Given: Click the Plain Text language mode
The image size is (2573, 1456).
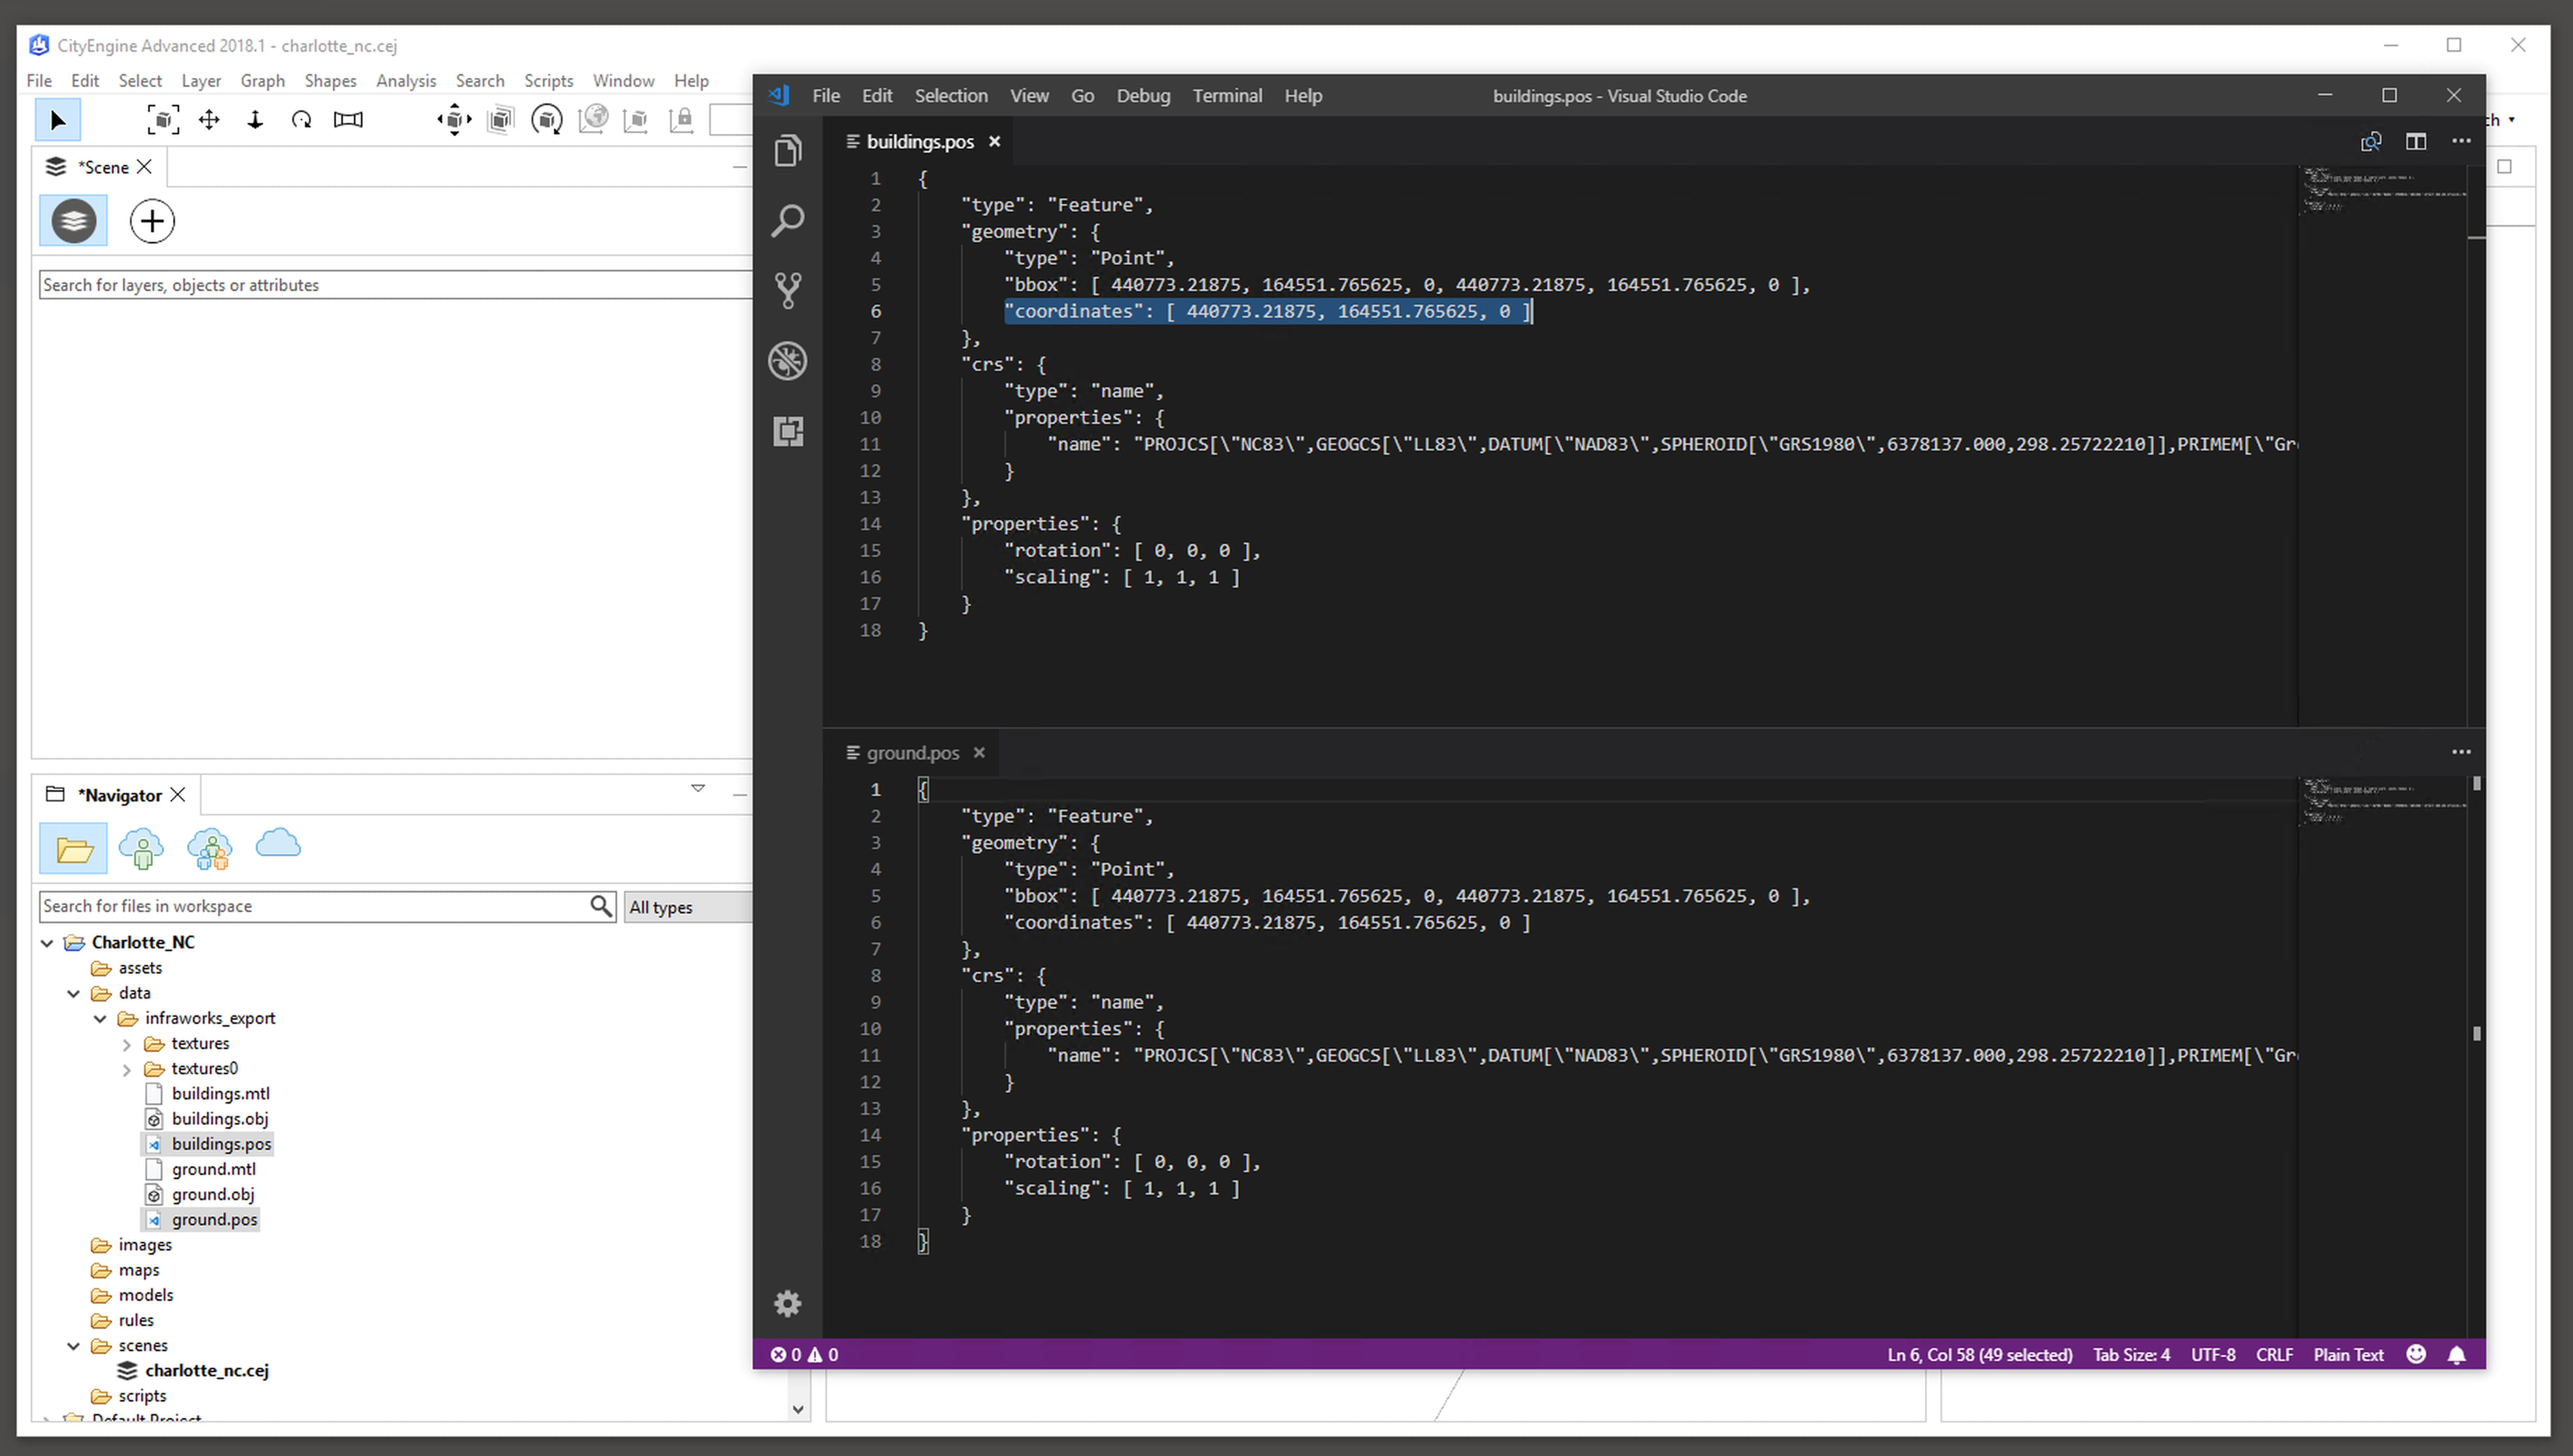Looking at the screenshot, I should click(x=2348, y=1355).
